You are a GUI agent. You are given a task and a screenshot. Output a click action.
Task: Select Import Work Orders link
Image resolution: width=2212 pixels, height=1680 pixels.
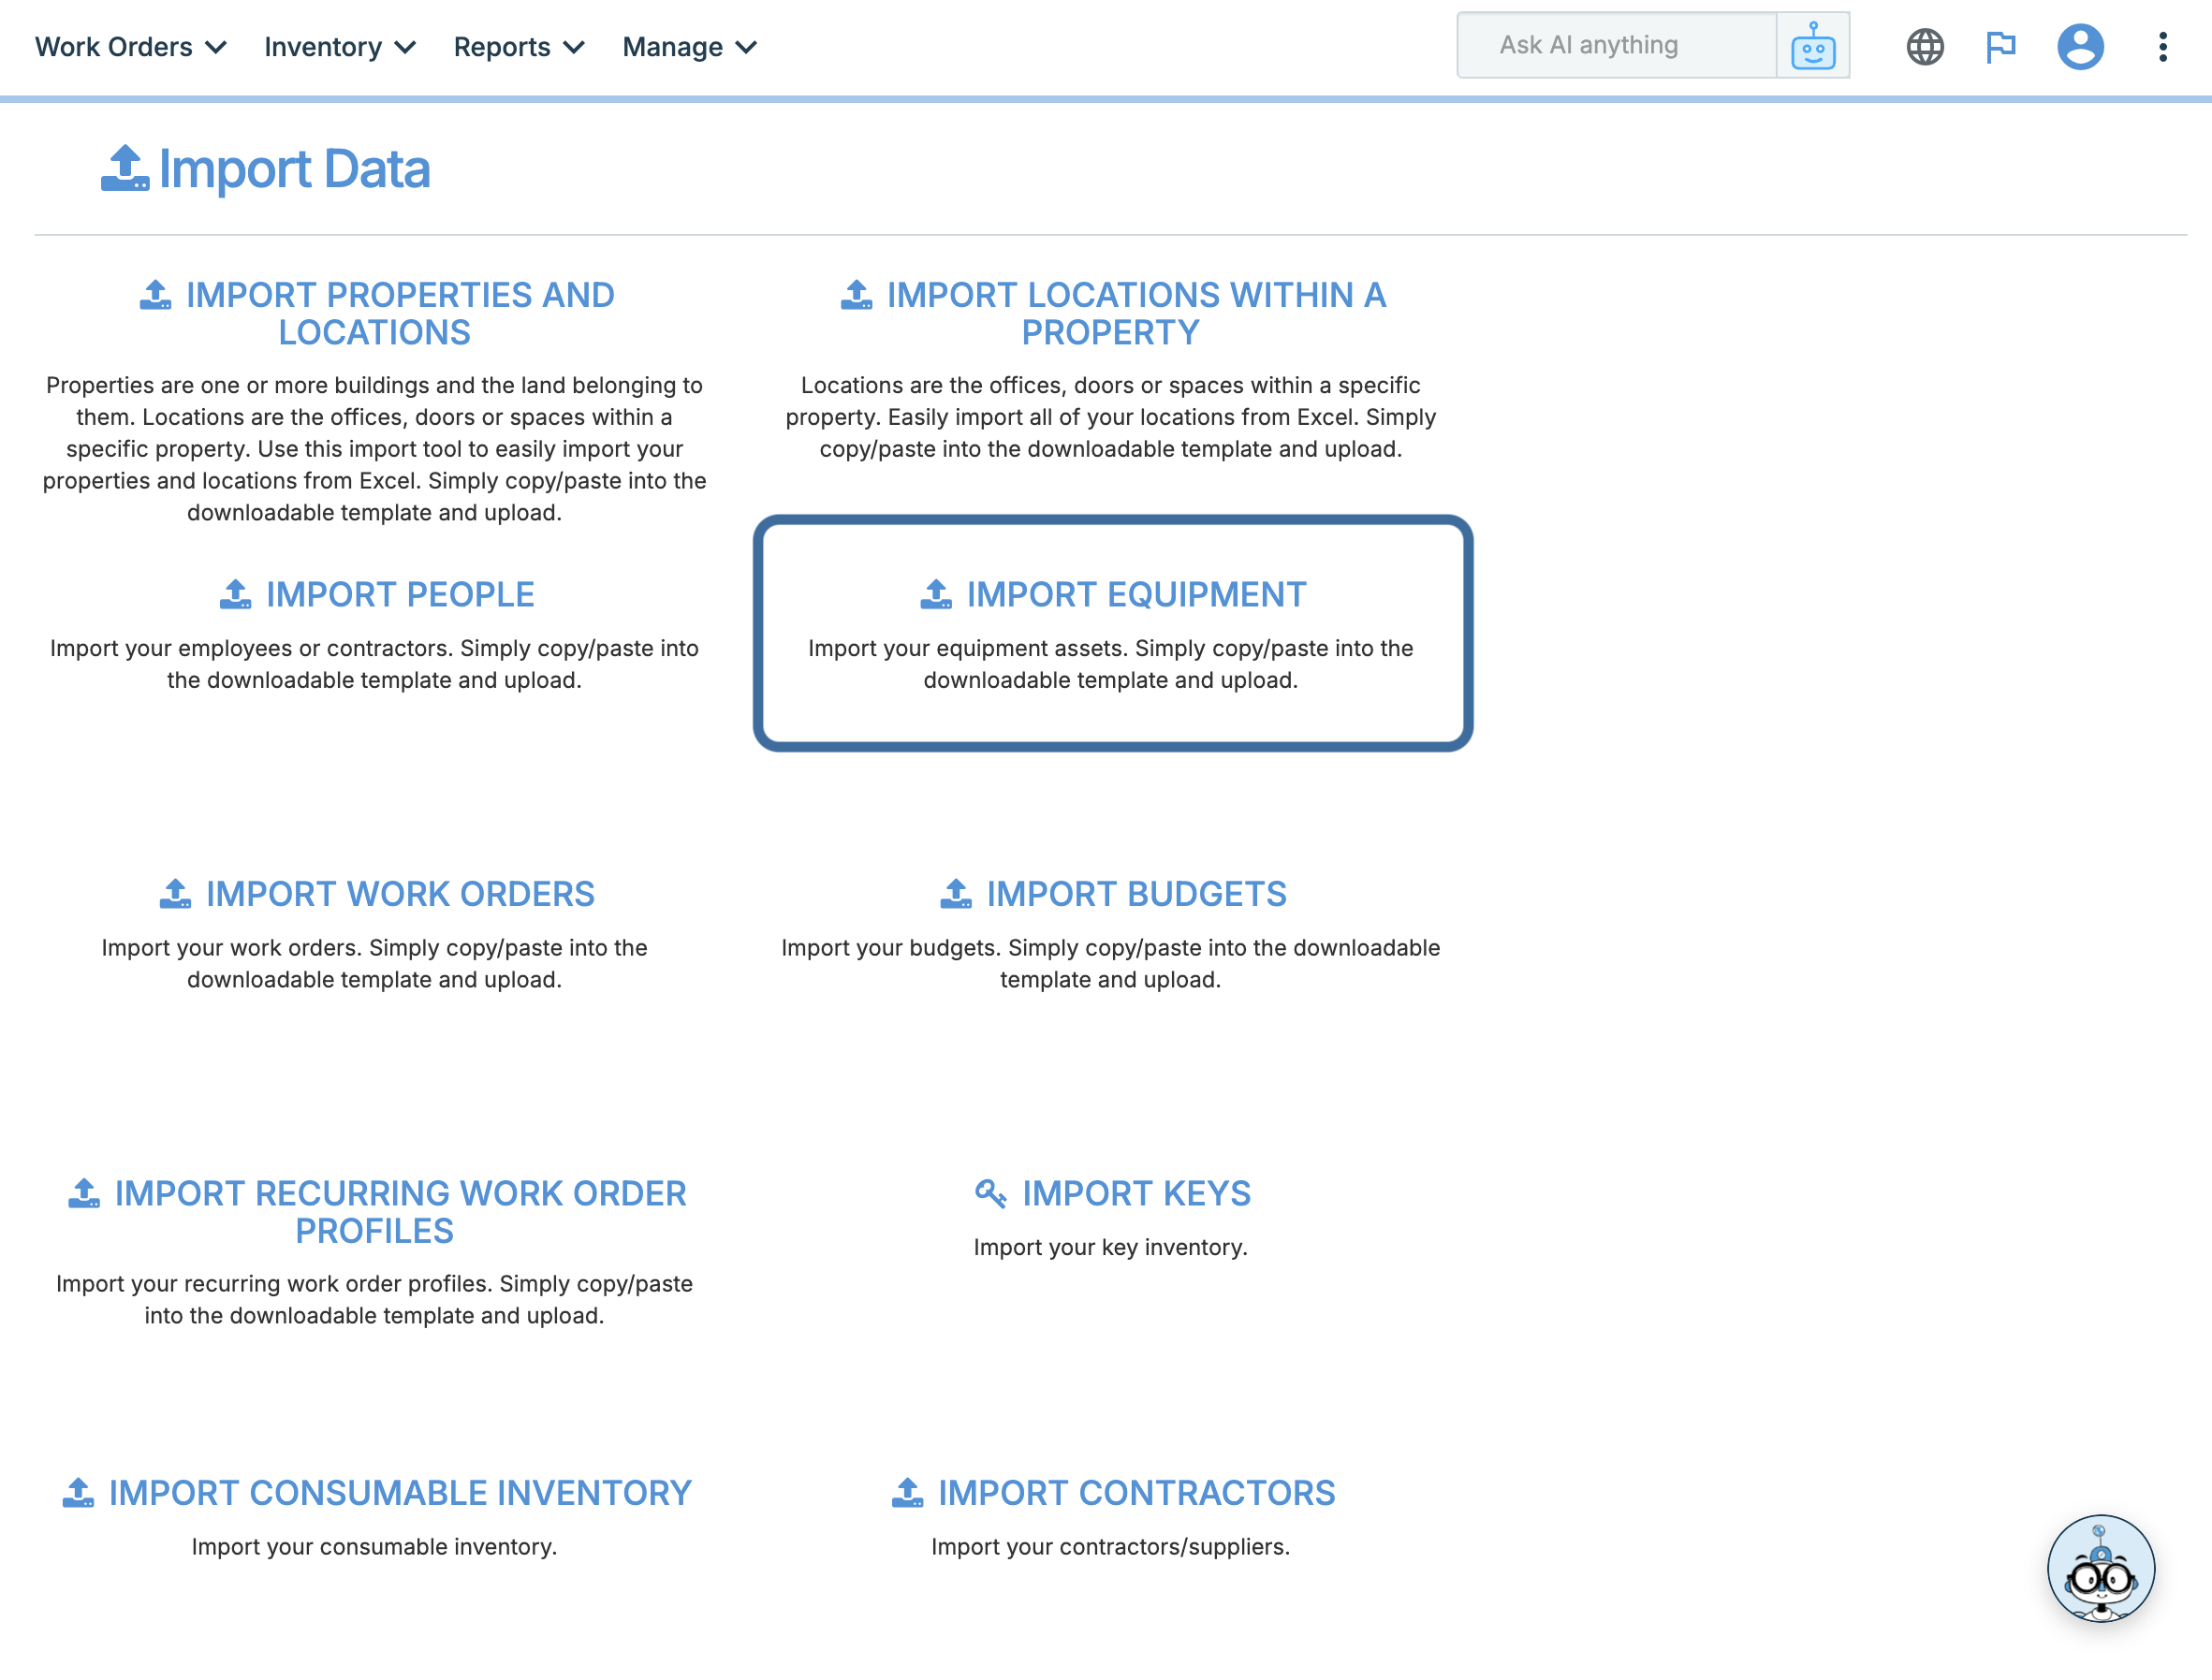399,894
